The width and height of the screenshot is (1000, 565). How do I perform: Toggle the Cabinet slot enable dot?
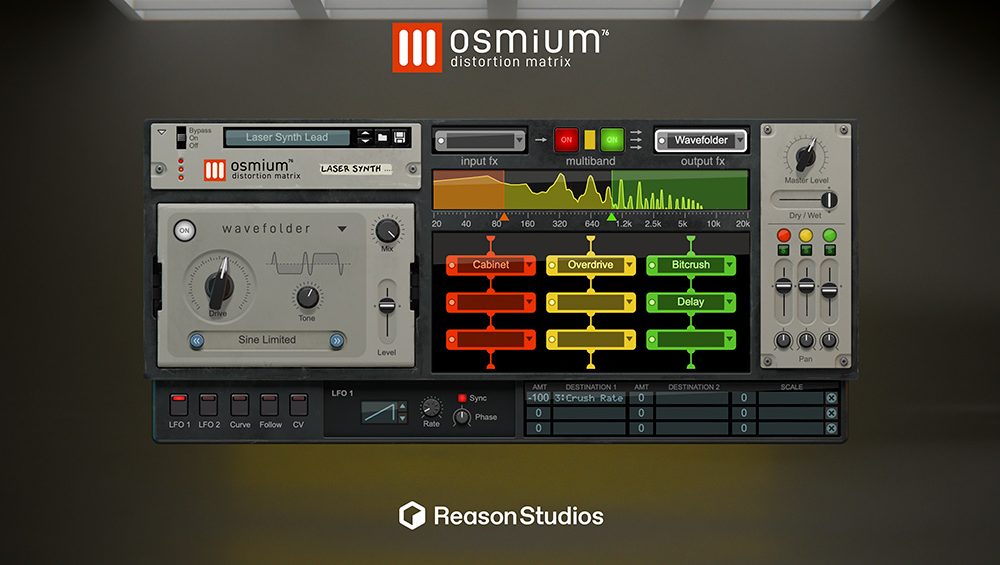tap(452, 265)
